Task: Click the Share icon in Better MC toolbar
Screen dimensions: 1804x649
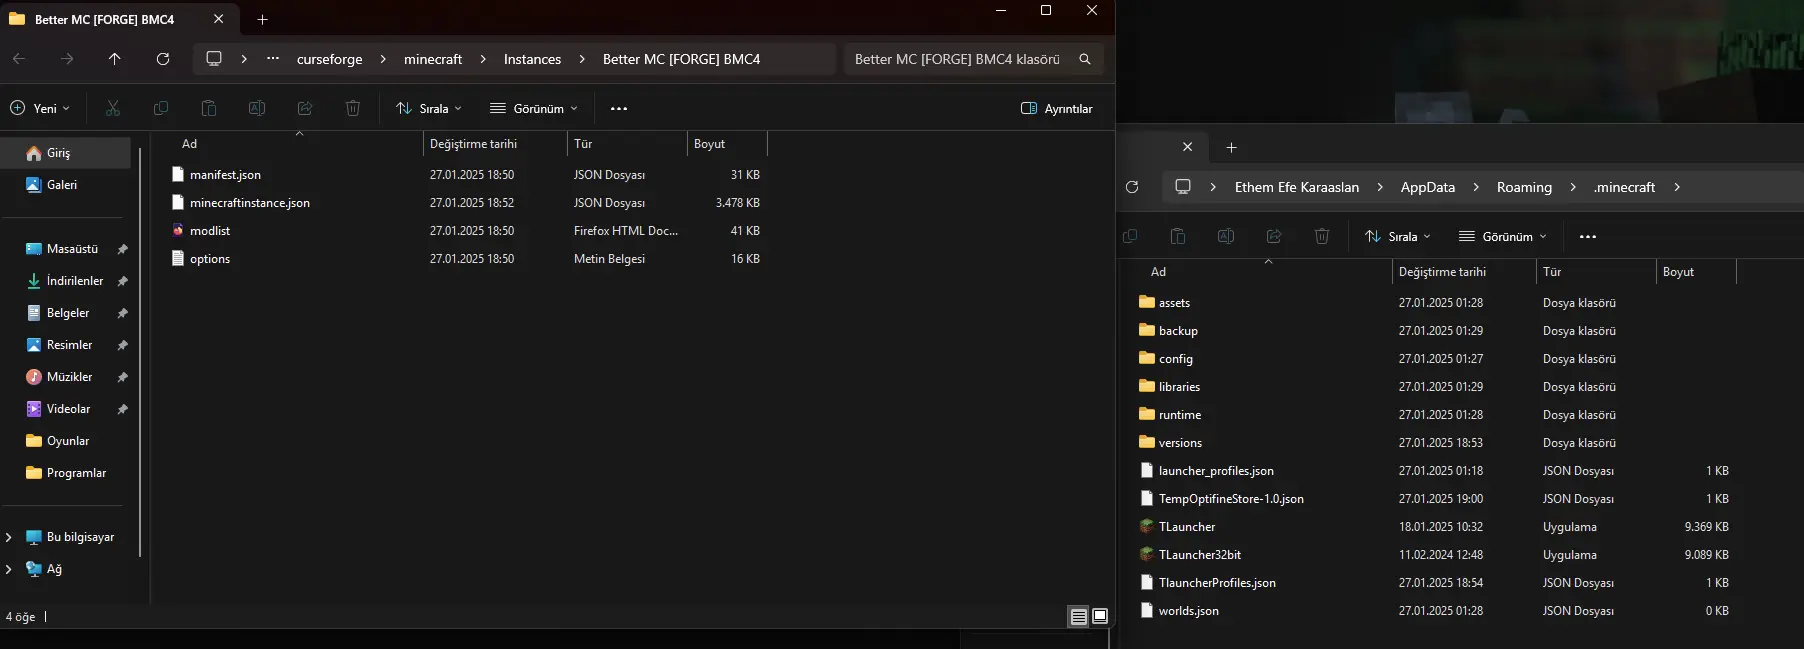Action: click(x=305, y=108)
